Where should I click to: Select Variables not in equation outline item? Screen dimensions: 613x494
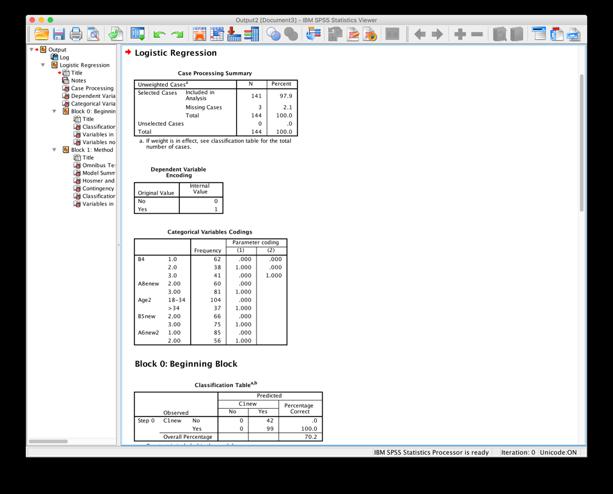[x=99, y=142]
